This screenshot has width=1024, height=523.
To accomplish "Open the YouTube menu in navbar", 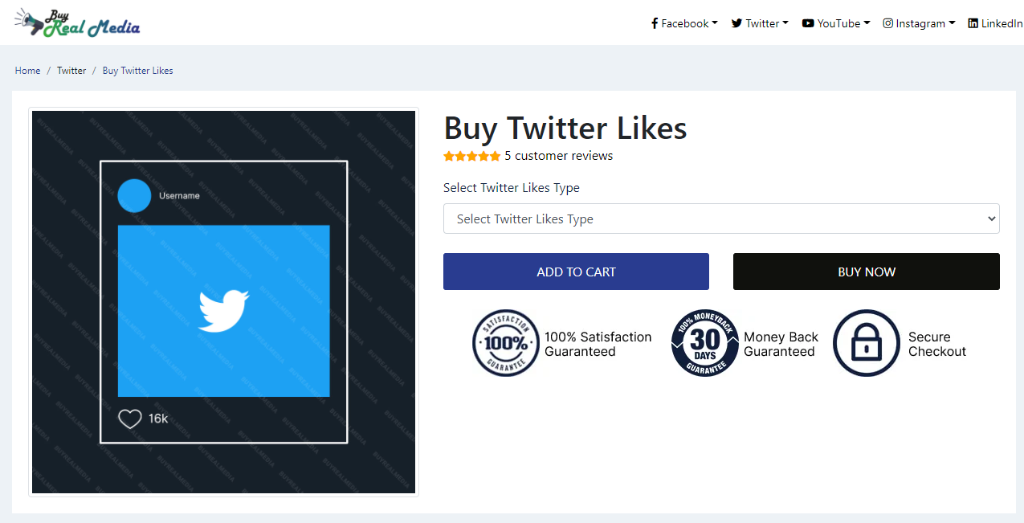I will [x=836, y=24].
